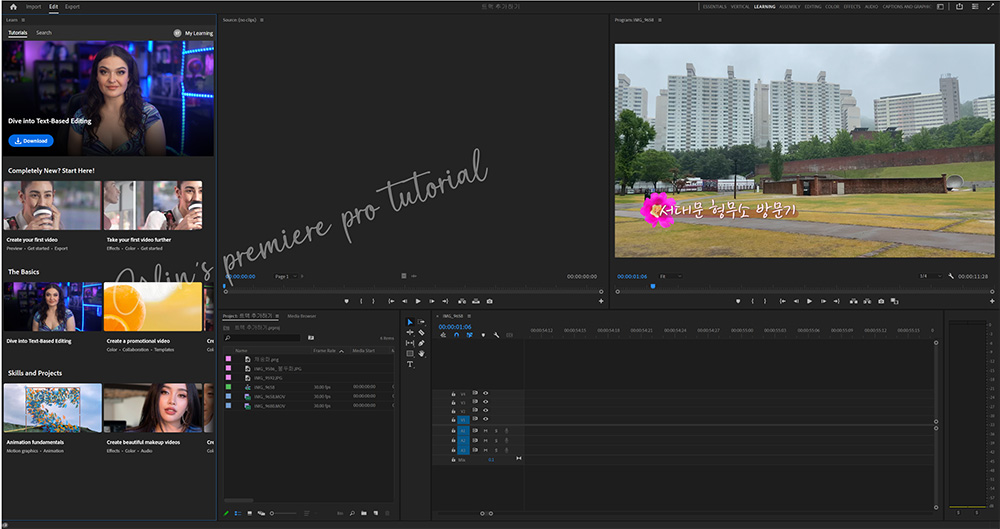Click Add Marker icon in timeline header
1000x529 pixels.
click(x=483, y=335)
